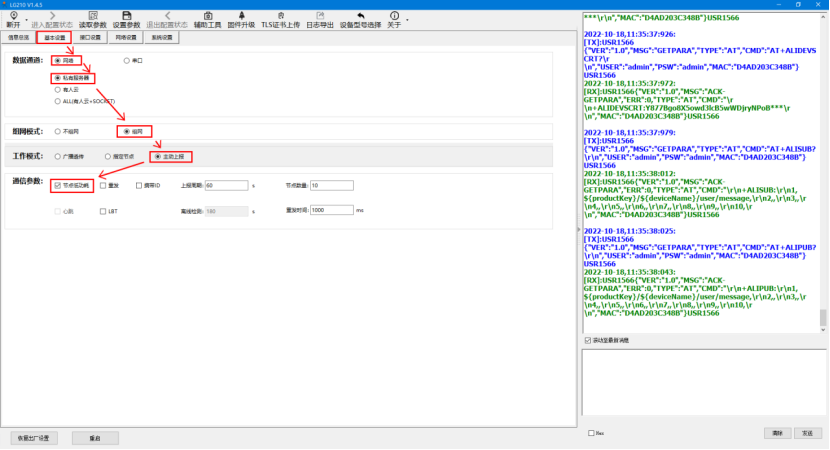Image resolution: width=830 pixels, height=450 pixels.
Task: Open 辅助工具 (auxiliary tools) from the toolbar
Action: tap(207, 17)
